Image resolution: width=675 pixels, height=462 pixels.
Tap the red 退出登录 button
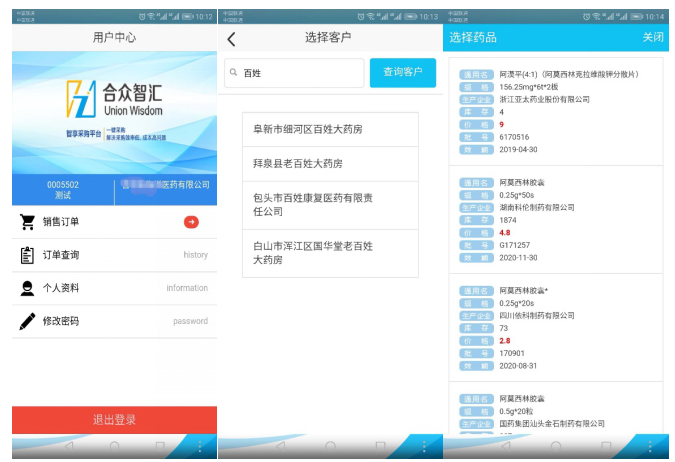click(x=114, y=420)
